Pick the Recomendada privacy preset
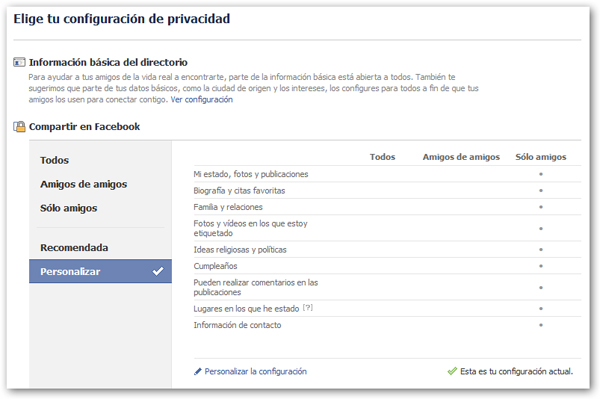Viewport: 600px width, 399px height. tap(74, 248)
